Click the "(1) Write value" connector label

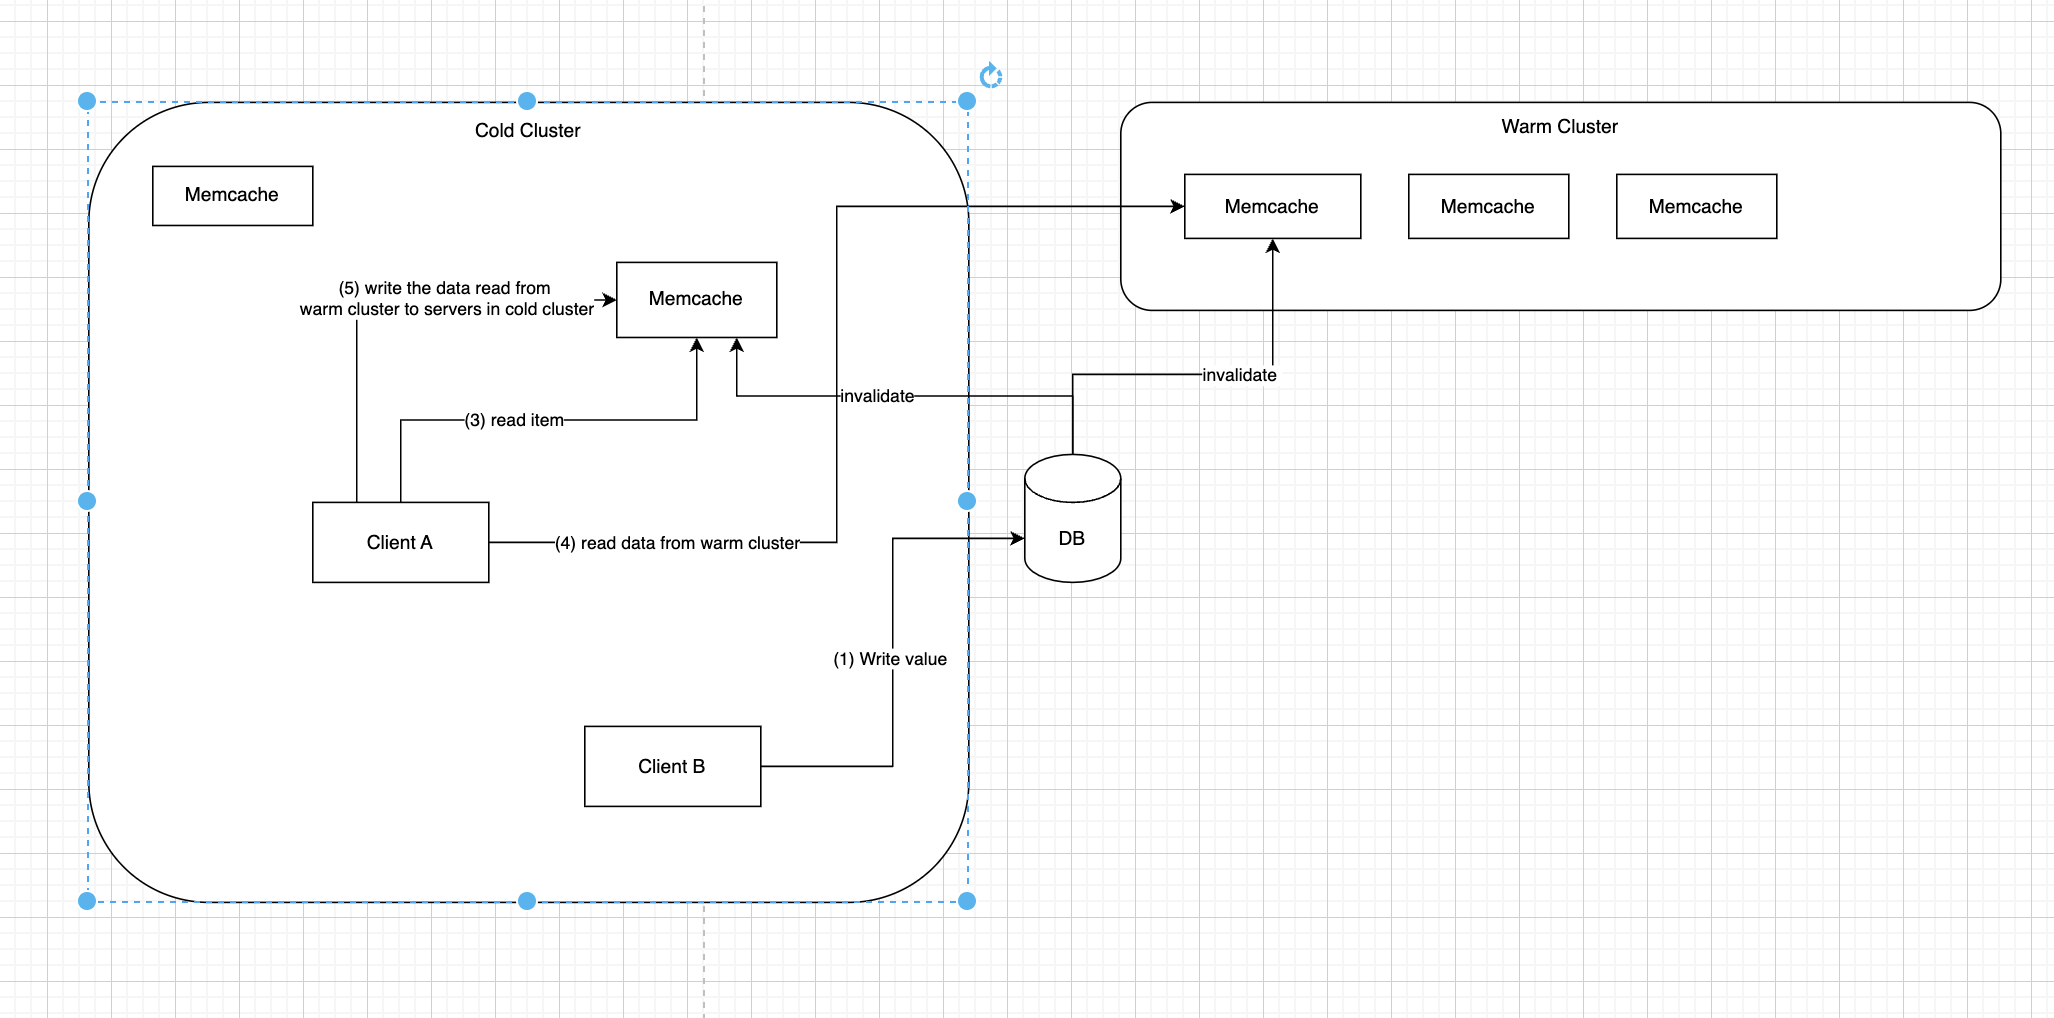pyautogui.click(x=890, y=659)
